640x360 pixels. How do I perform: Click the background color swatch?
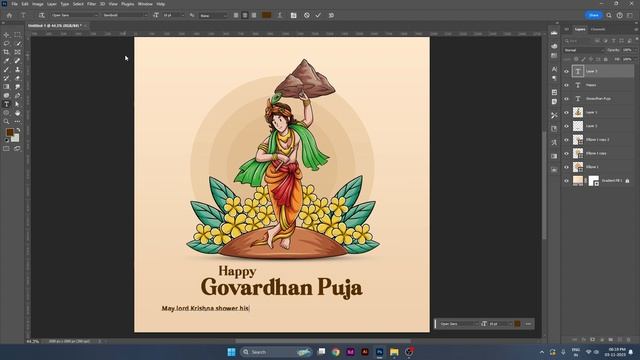16,138
